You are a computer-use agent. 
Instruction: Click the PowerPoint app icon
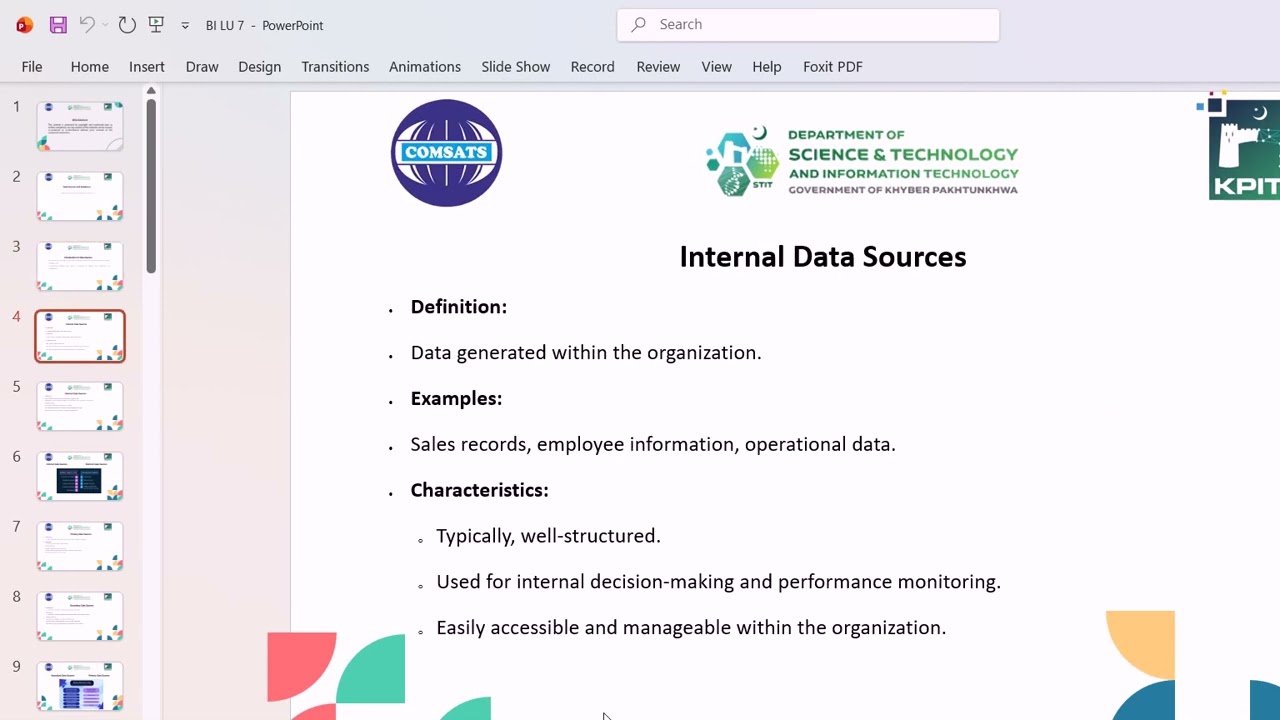click(x=24, y=25)
